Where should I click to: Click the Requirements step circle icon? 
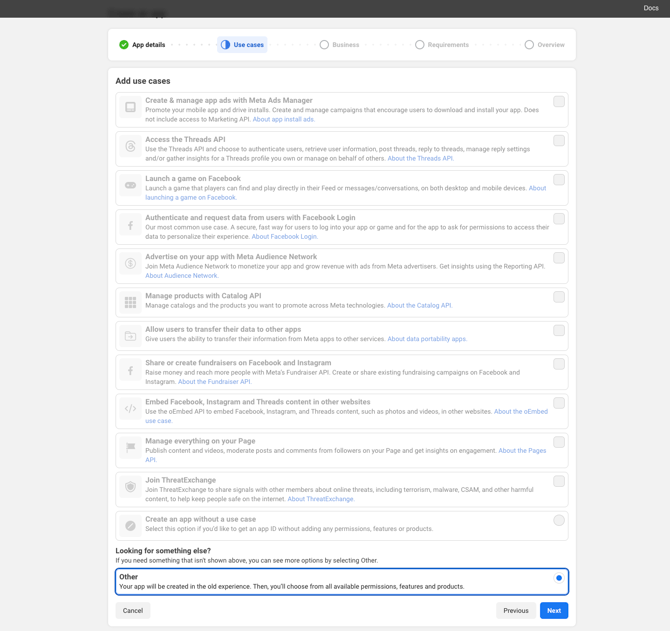[420, 44]
